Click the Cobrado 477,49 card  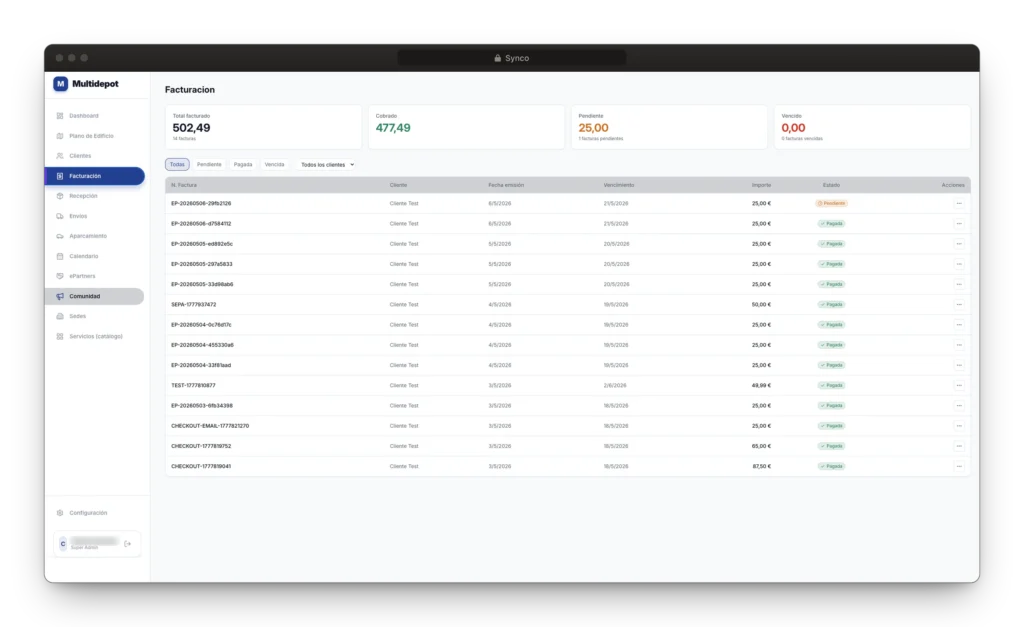(x=466, y=127)
